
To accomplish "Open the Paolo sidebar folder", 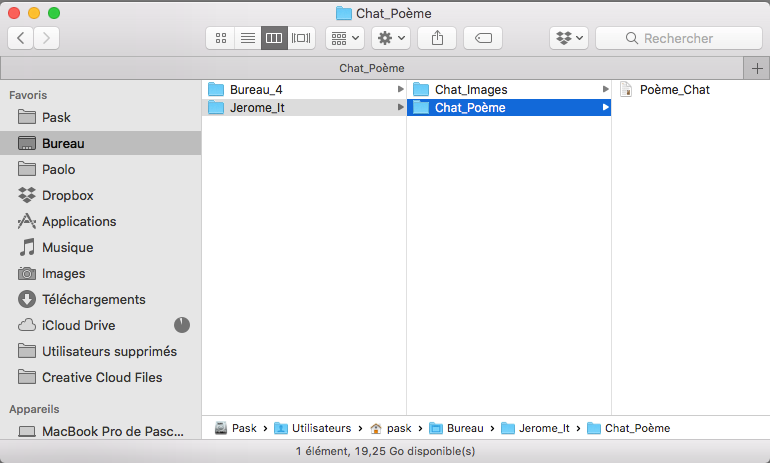I will click(x=101, y=169).
